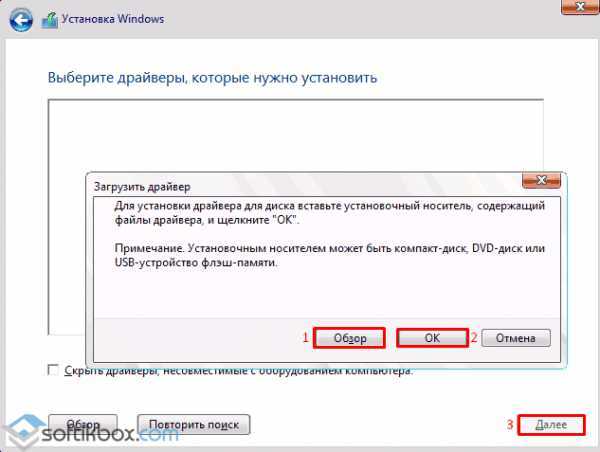Click the Windows Setup icon in title bar
Image resolution: width=600 pixels, height=452 pixels.
pyautogui.click(x=50, y=20)
